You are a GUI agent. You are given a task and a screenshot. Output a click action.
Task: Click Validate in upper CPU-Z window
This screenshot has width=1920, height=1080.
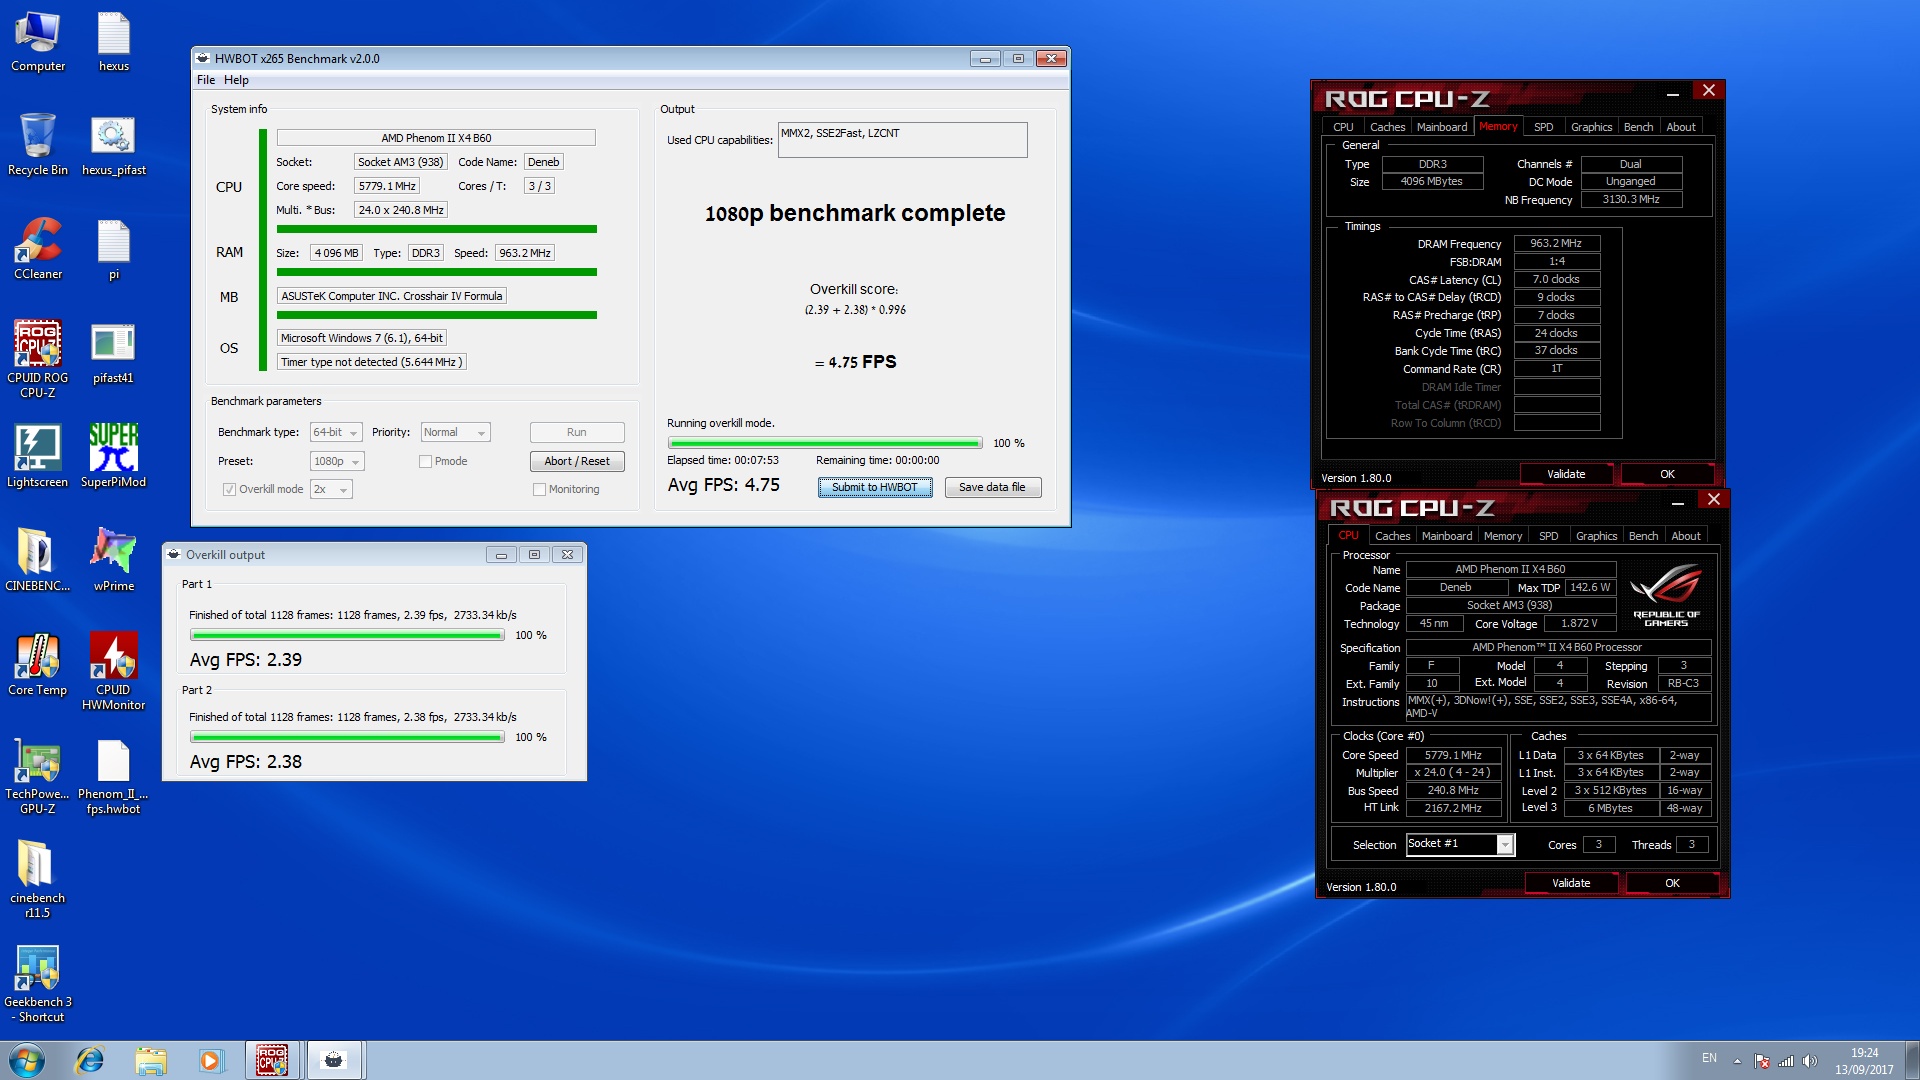click(x=1566, y=474)
